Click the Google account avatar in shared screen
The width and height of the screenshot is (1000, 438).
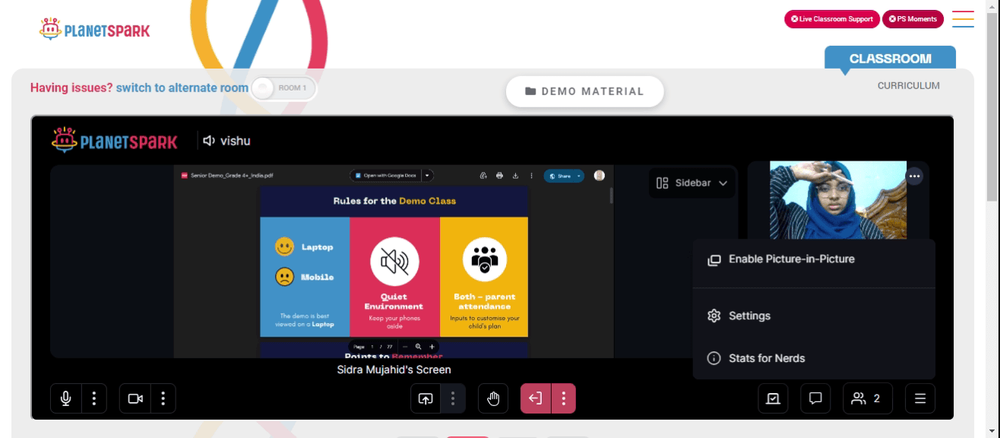(x=599, y=175)
